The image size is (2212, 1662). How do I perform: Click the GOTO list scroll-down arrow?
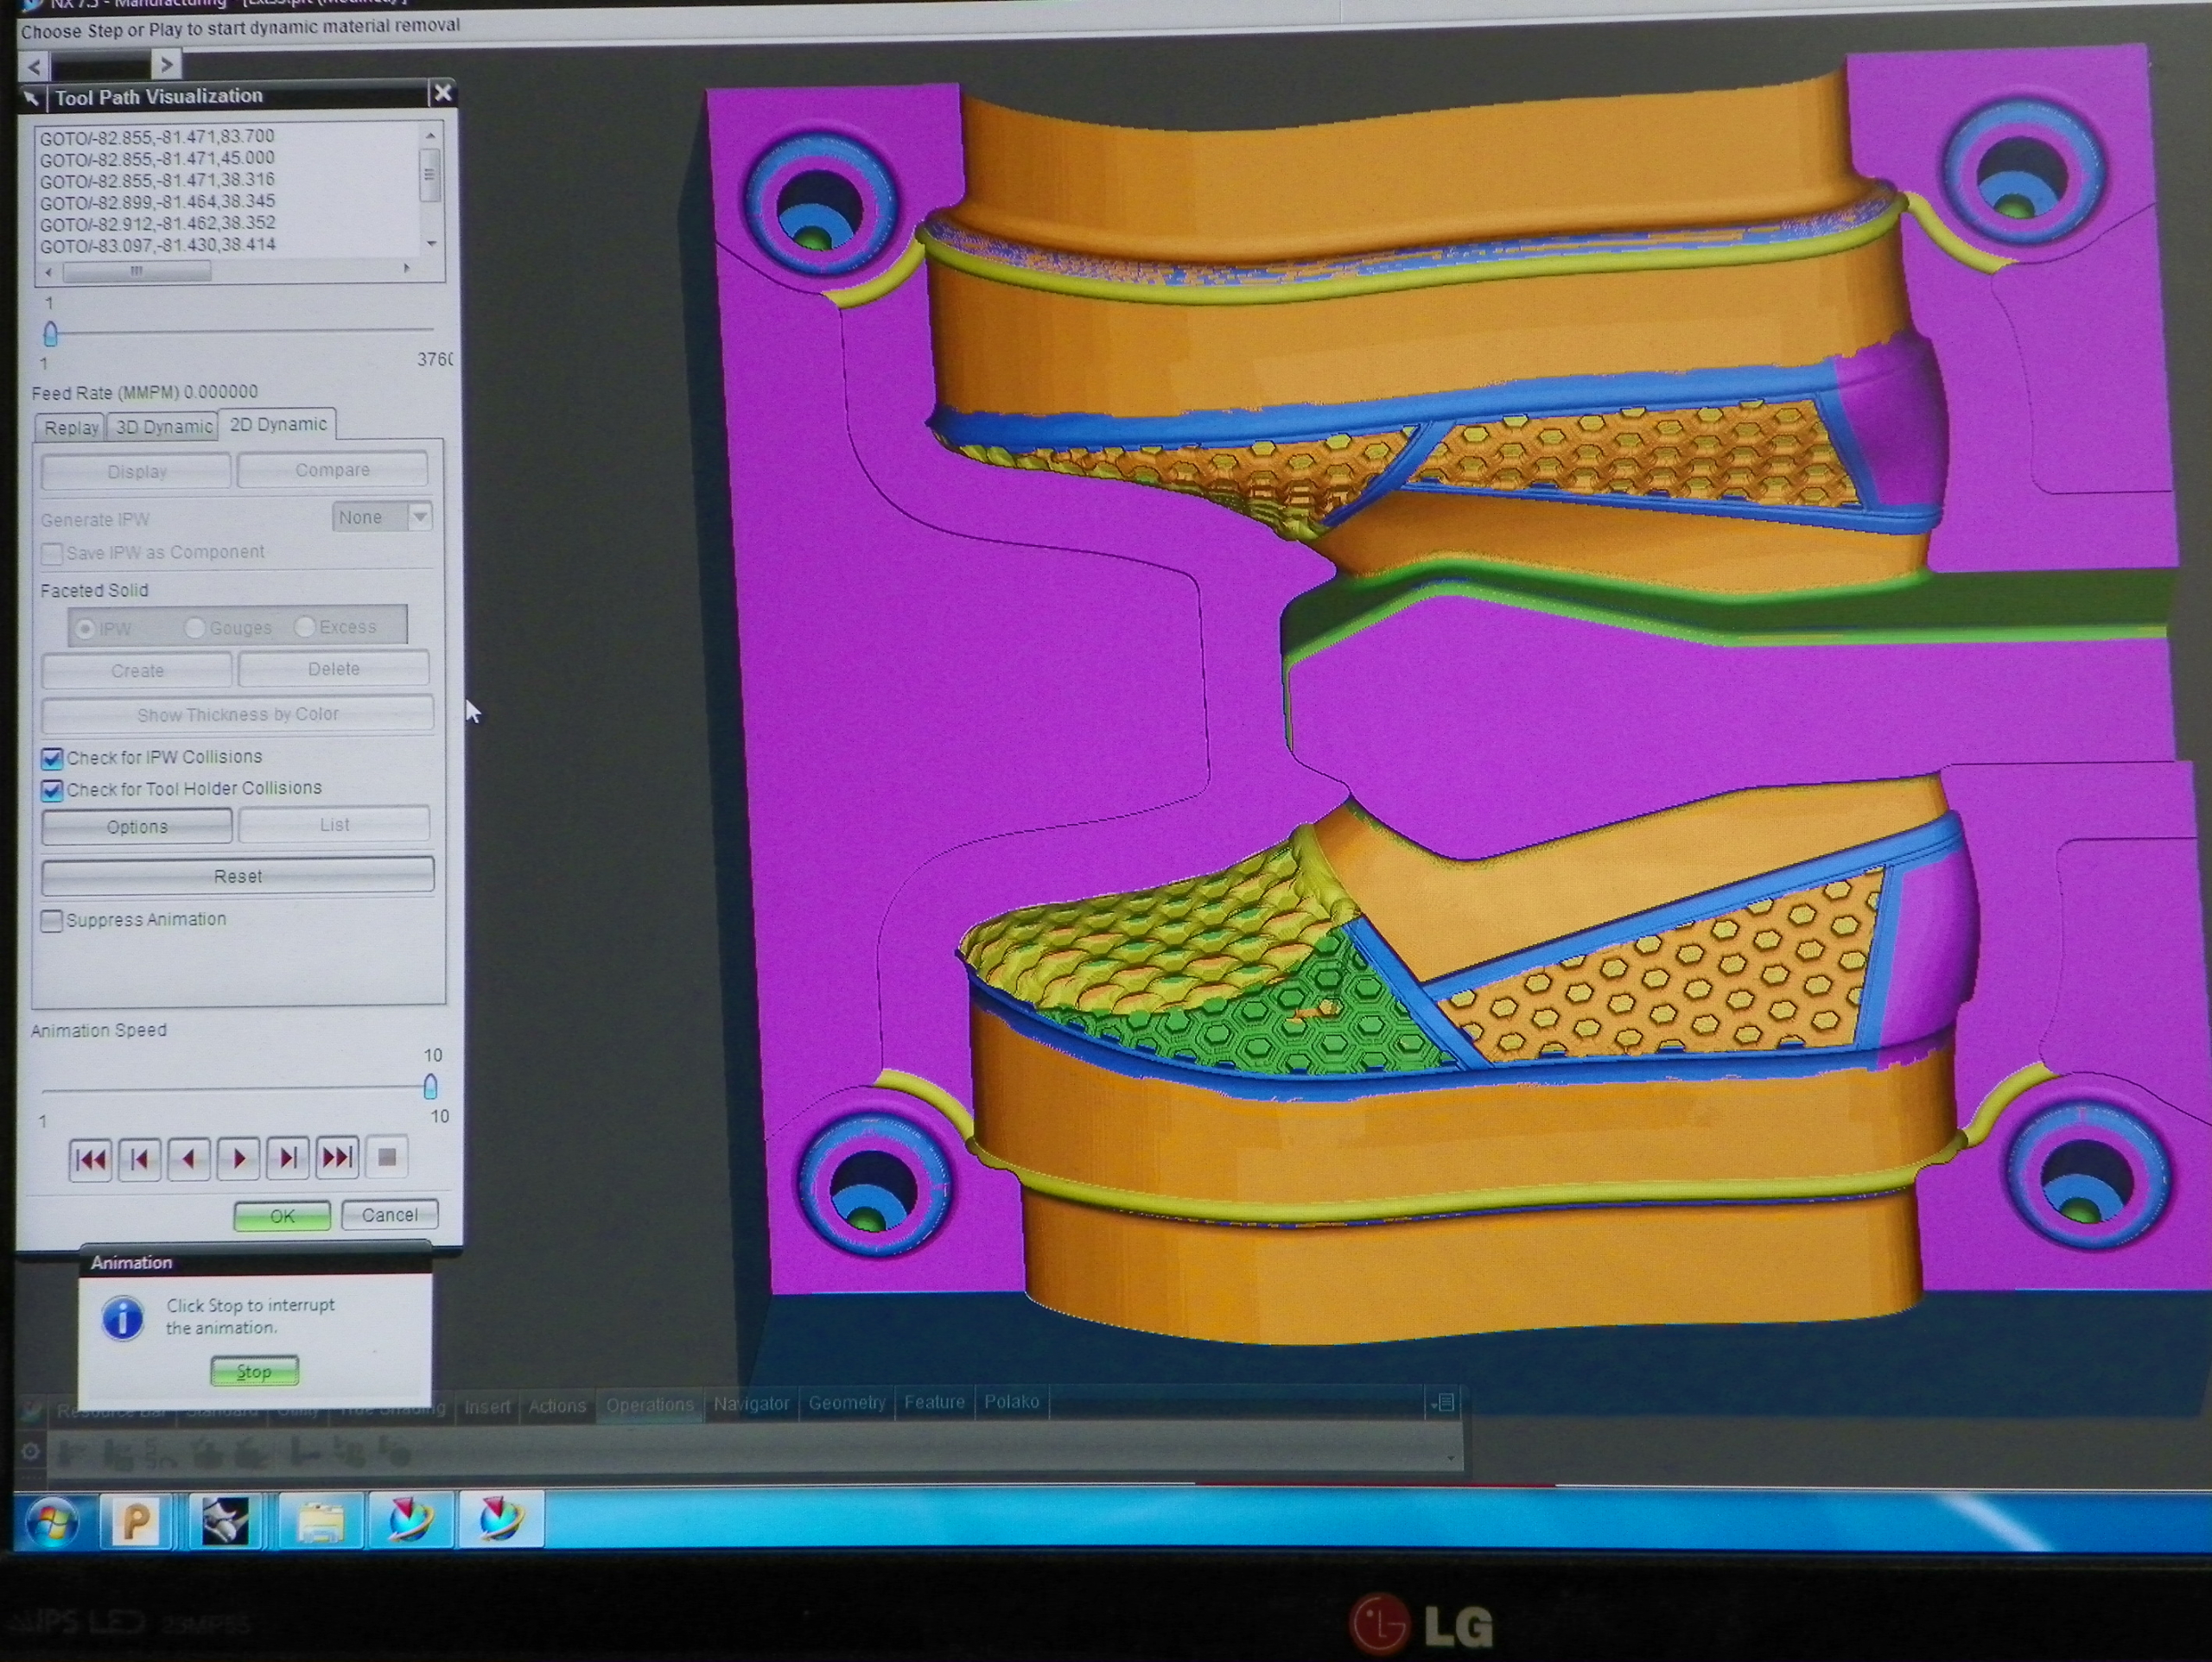click(x=431, y=243)
